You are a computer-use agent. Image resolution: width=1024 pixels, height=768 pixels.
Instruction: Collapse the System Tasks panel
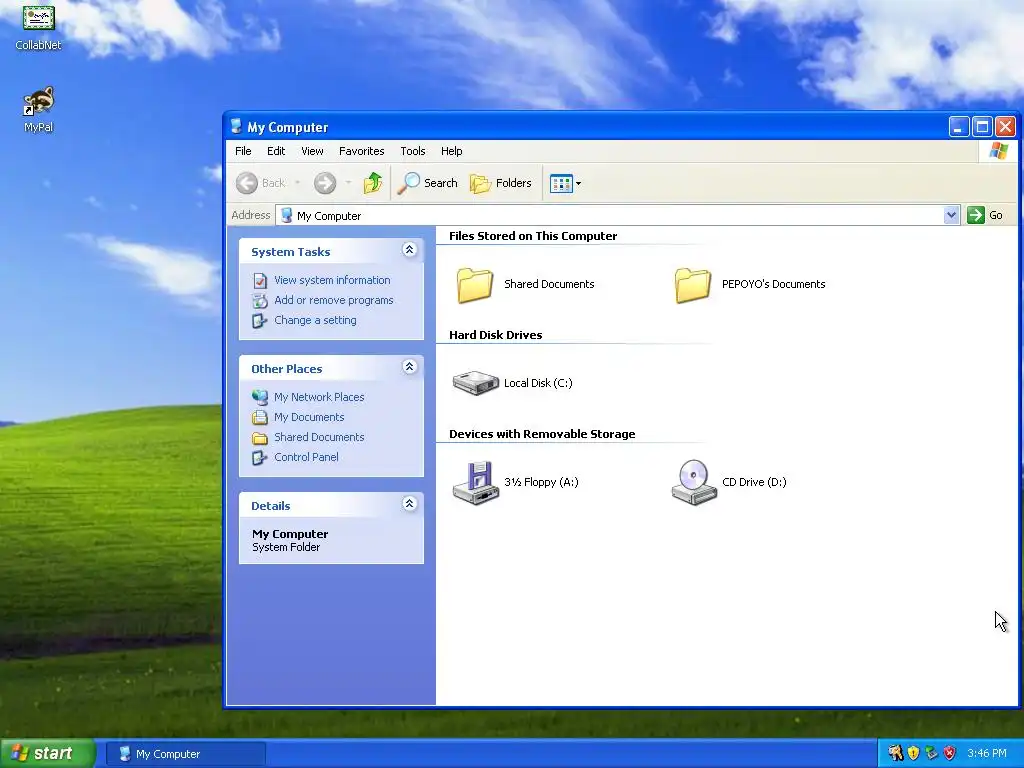click(409, 250)
